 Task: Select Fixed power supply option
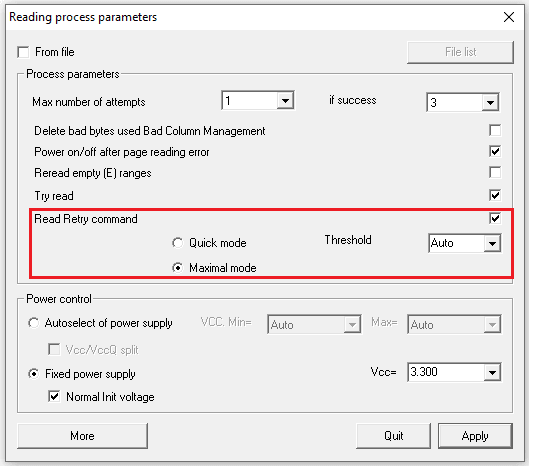tap(34, 374)
